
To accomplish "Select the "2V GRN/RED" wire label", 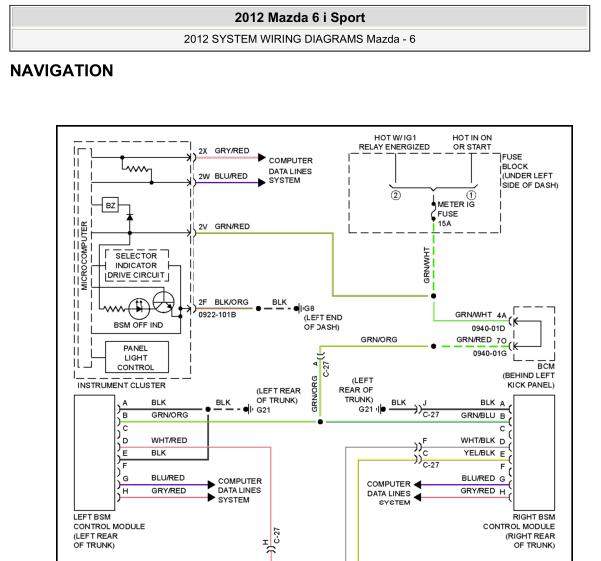I will [x=224, y=226].
